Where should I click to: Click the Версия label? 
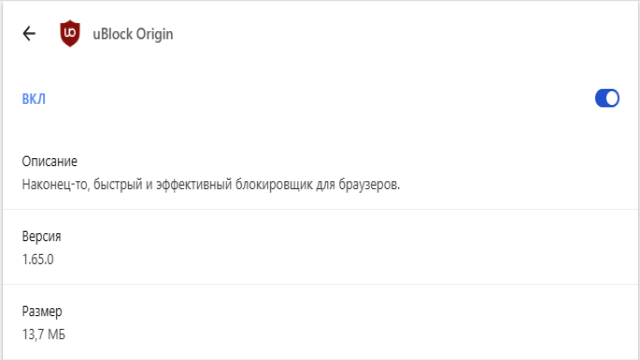[x=41, y=236]
